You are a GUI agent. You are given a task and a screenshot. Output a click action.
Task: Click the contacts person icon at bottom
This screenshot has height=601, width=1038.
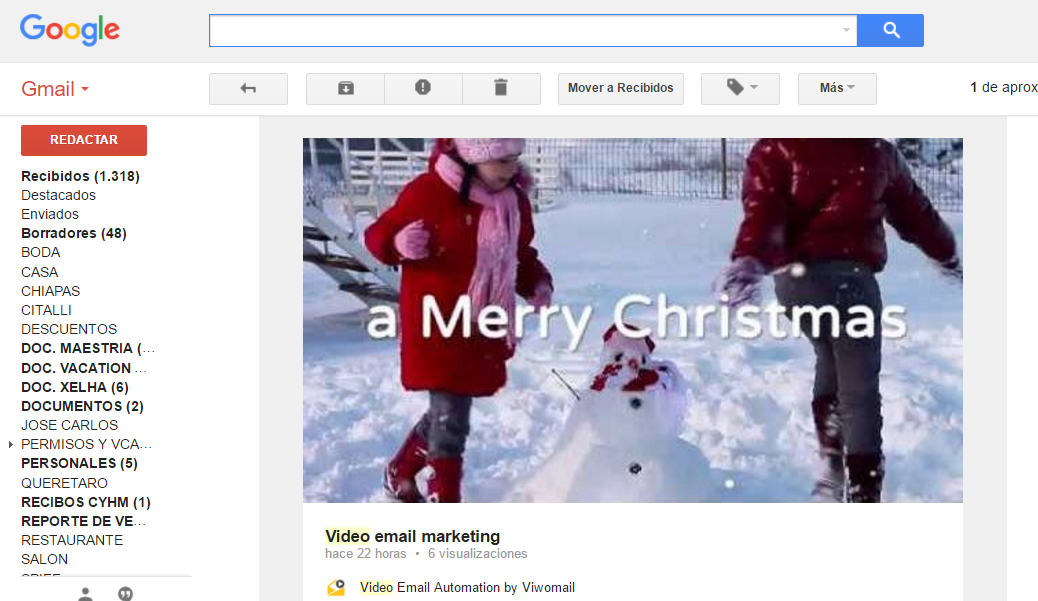pos(85,594)
